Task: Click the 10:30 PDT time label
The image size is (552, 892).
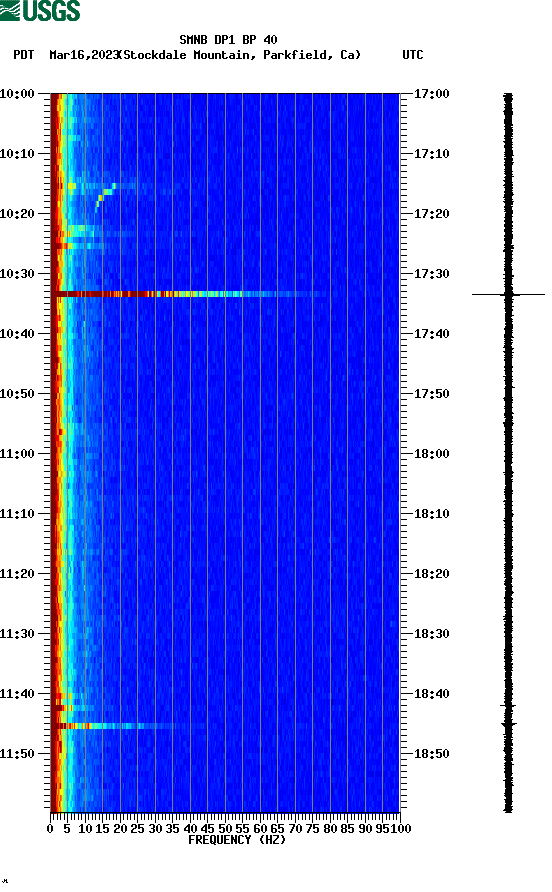Action: (17, 274)
